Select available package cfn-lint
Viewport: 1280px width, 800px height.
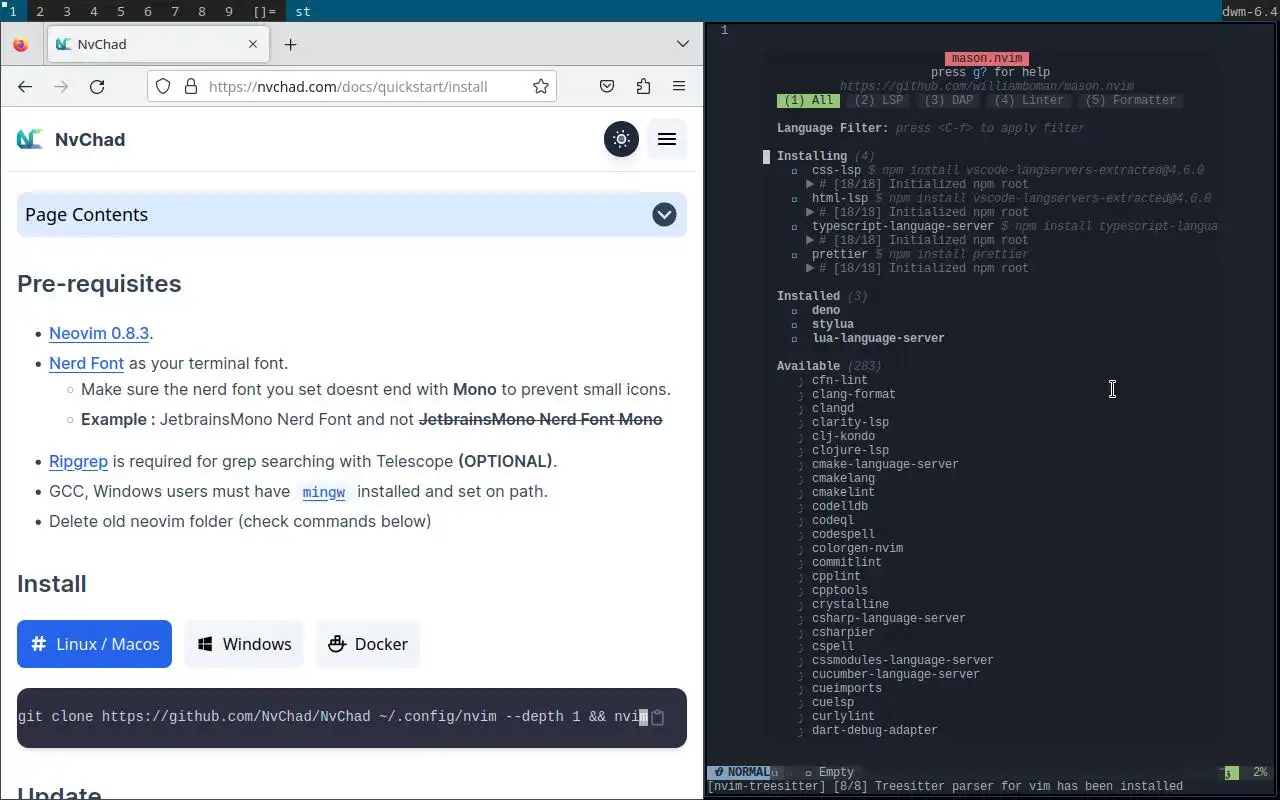(840, 380)
